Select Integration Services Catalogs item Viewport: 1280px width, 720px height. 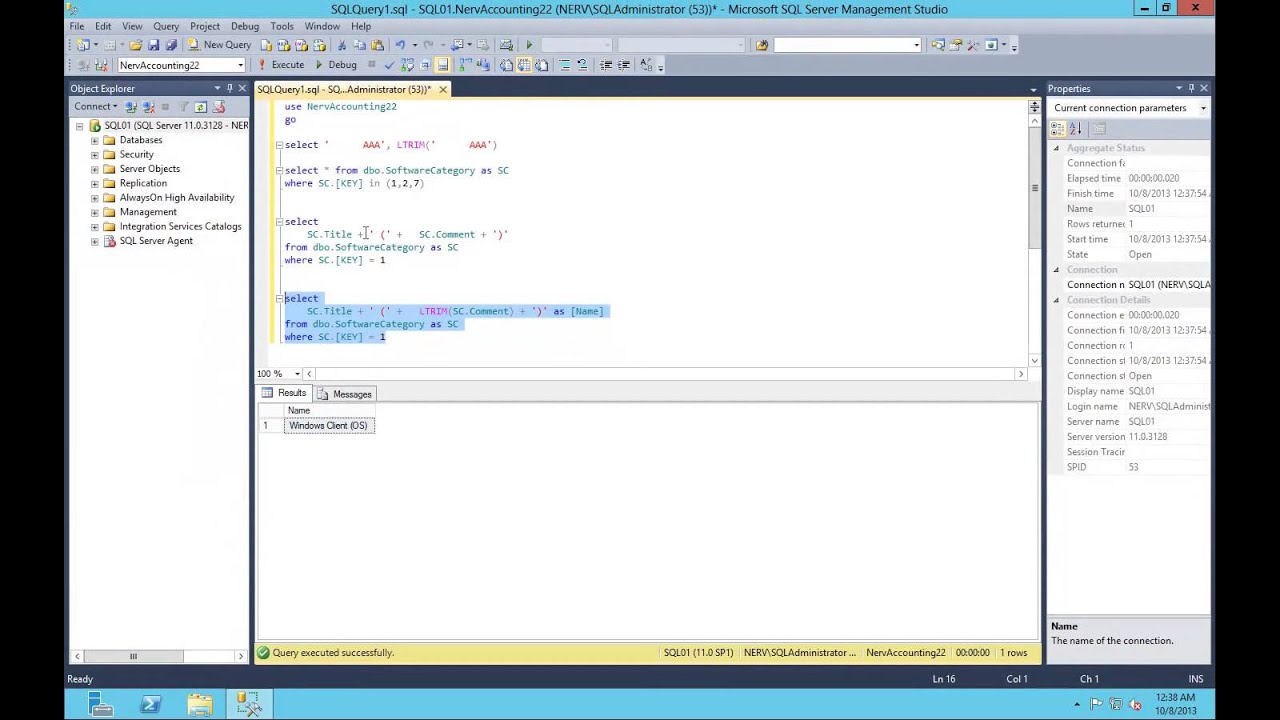180,226
